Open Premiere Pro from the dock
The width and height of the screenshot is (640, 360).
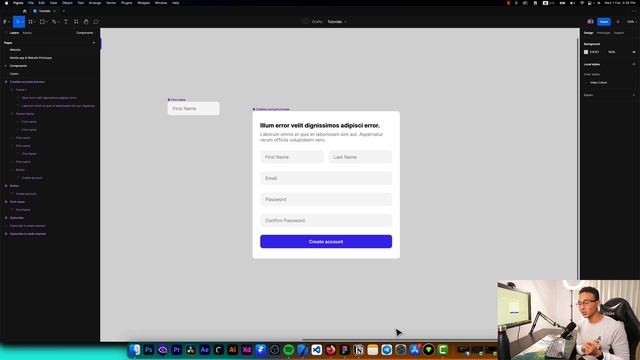(177, 350)
